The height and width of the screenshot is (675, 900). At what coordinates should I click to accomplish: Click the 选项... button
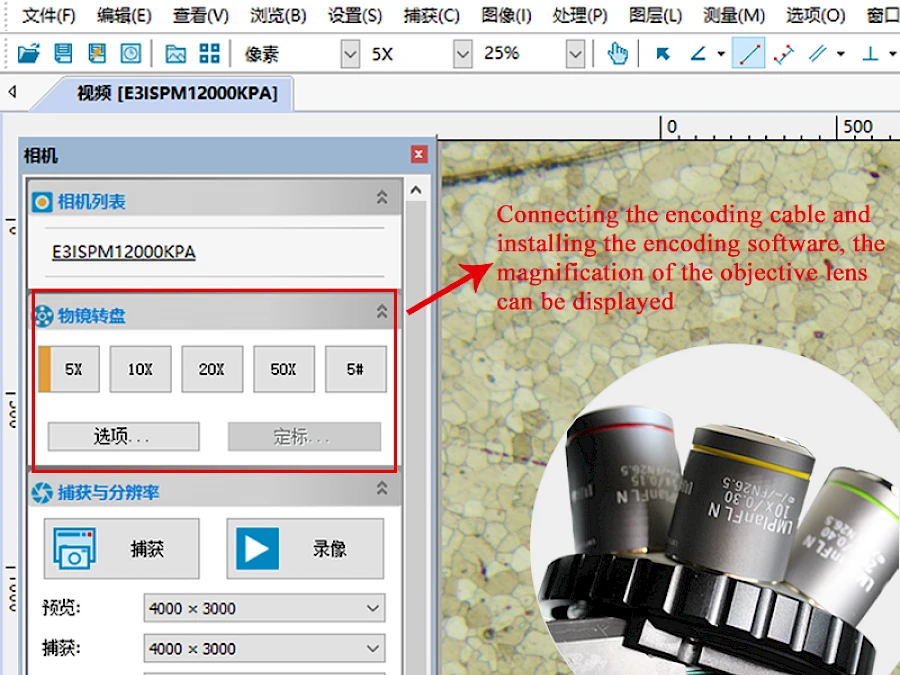pos(123,437)
